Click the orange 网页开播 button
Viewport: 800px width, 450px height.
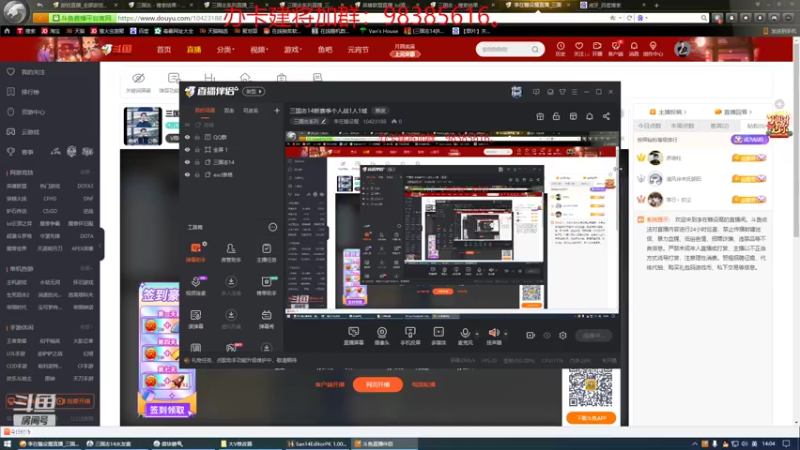pyautogui.click(x=378, y=384)
